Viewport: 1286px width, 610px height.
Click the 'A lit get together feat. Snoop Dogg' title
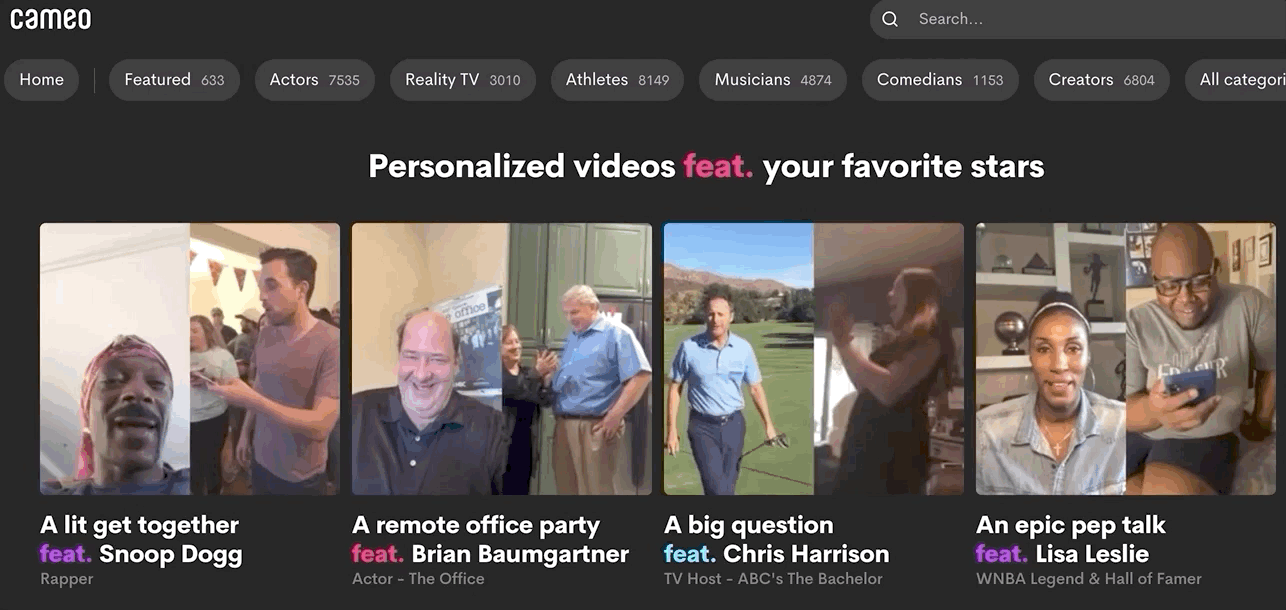pos(141,539)
